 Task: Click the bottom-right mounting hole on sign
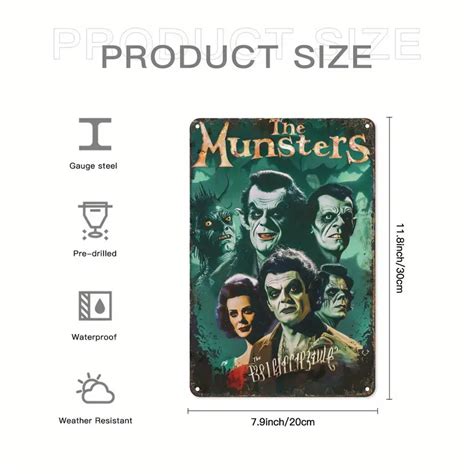pos(367,389)
